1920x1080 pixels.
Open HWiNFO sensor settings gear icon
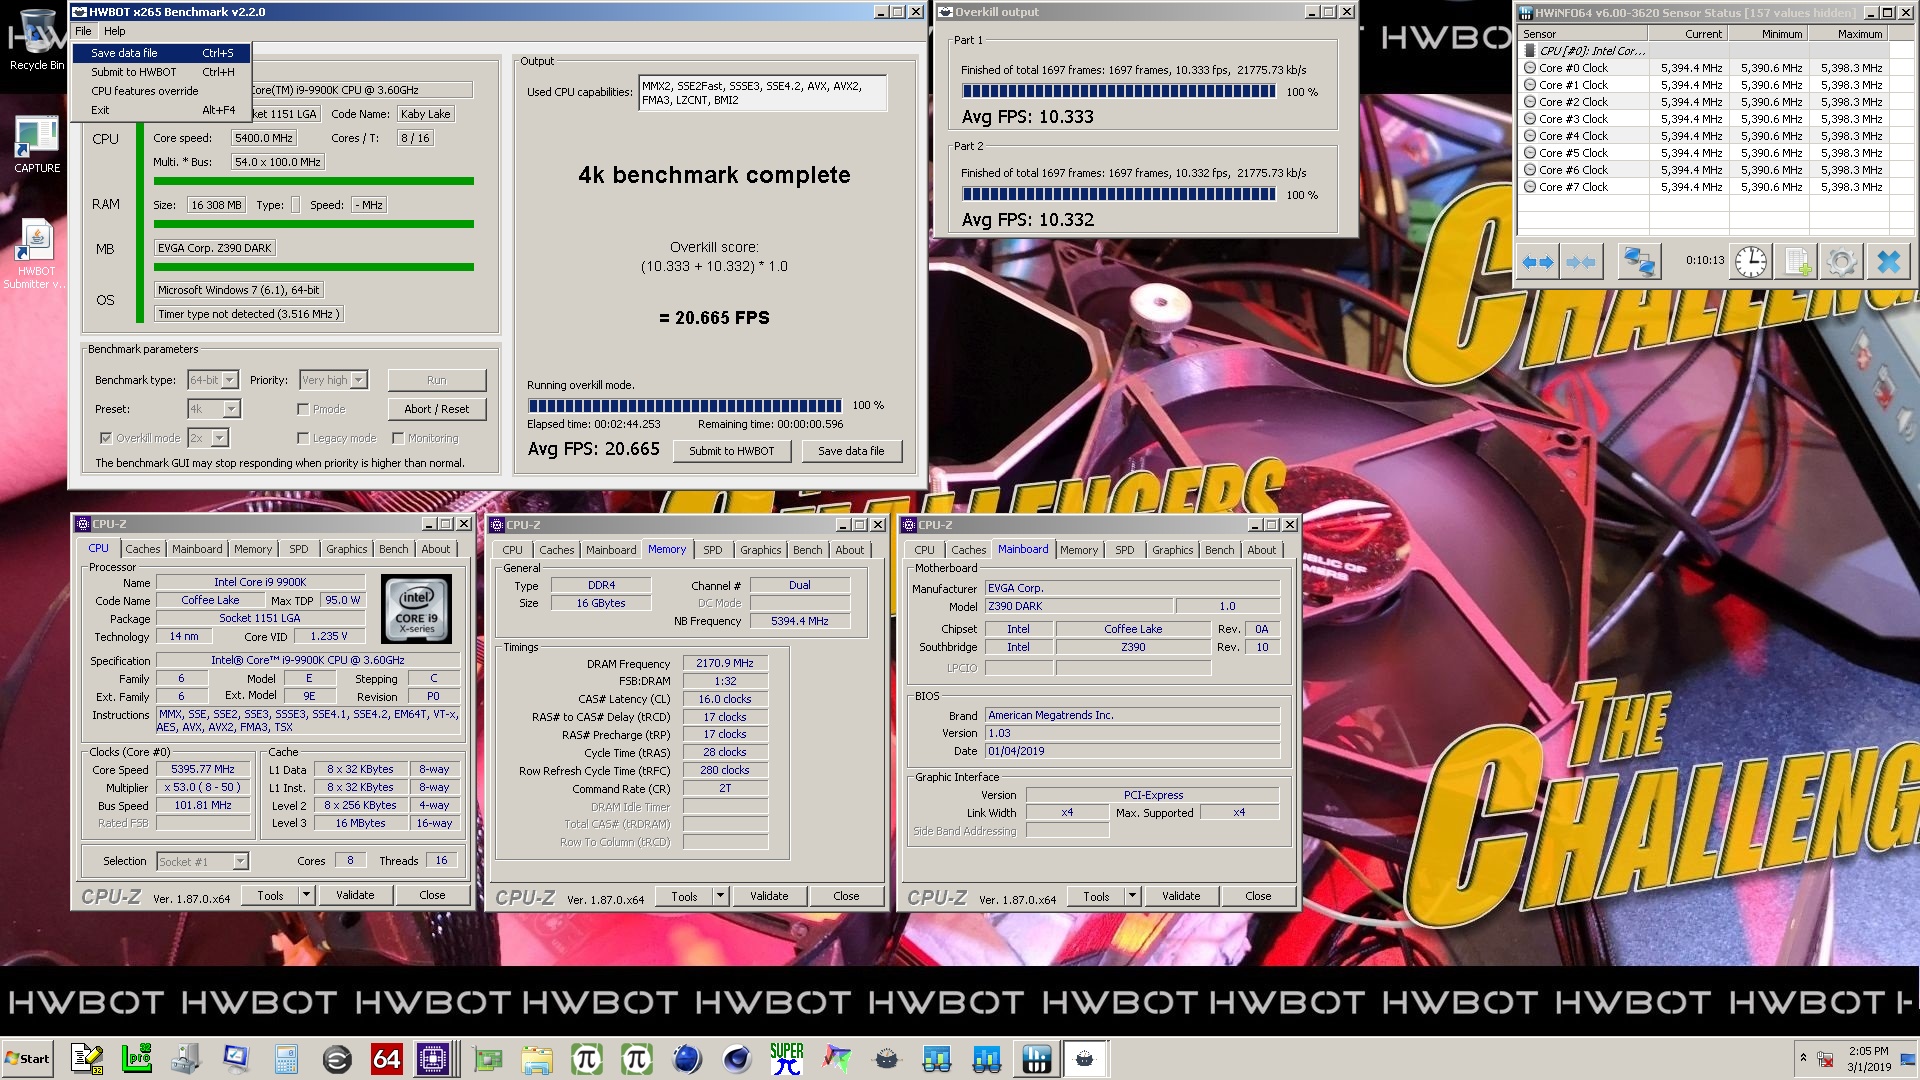point(1841,262)
